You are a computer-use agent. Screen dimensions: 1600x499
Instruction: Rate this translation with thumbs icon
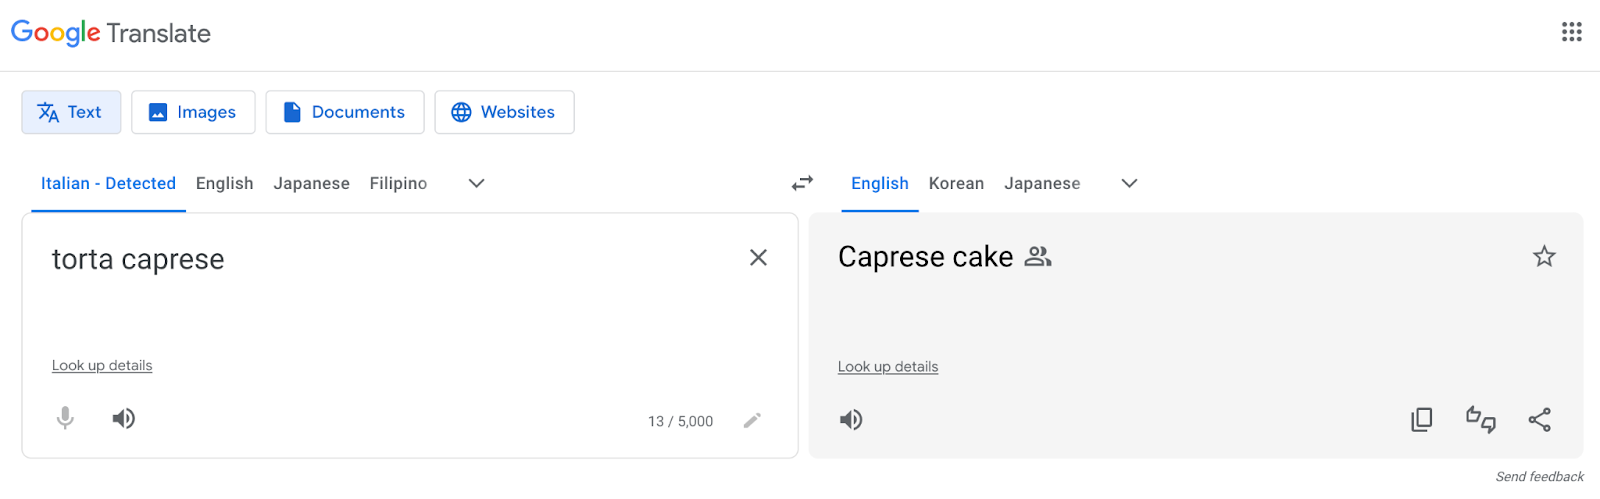pyautogui.click(x=1480, y=419)
